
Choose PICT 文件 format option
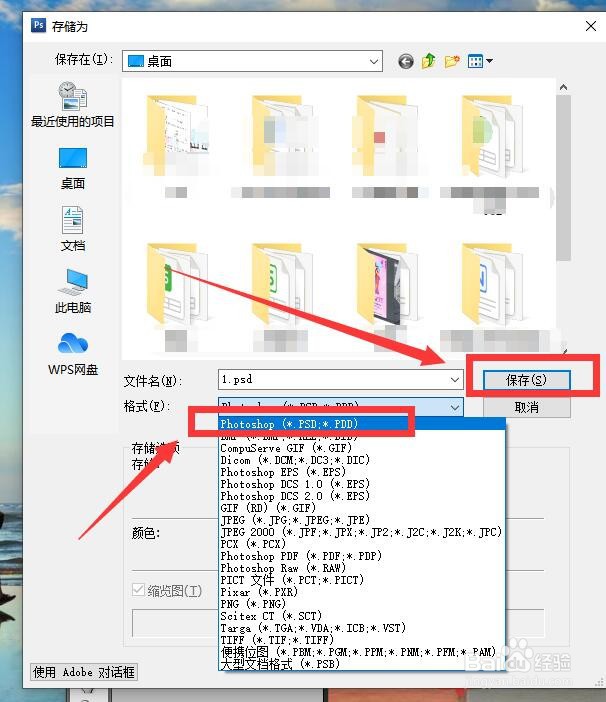point(362,580)
